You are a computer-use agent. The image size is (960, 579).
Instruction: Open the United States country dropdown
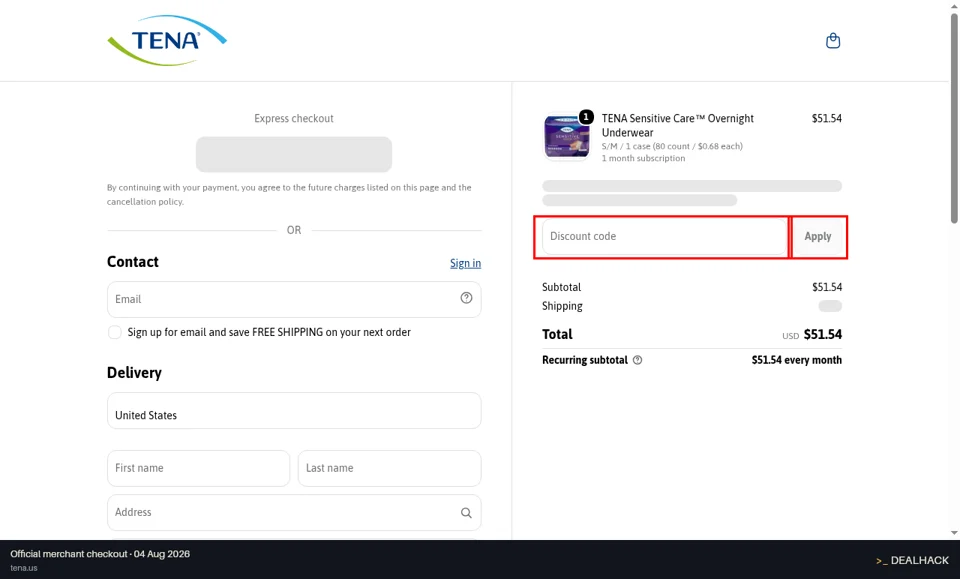294,411
